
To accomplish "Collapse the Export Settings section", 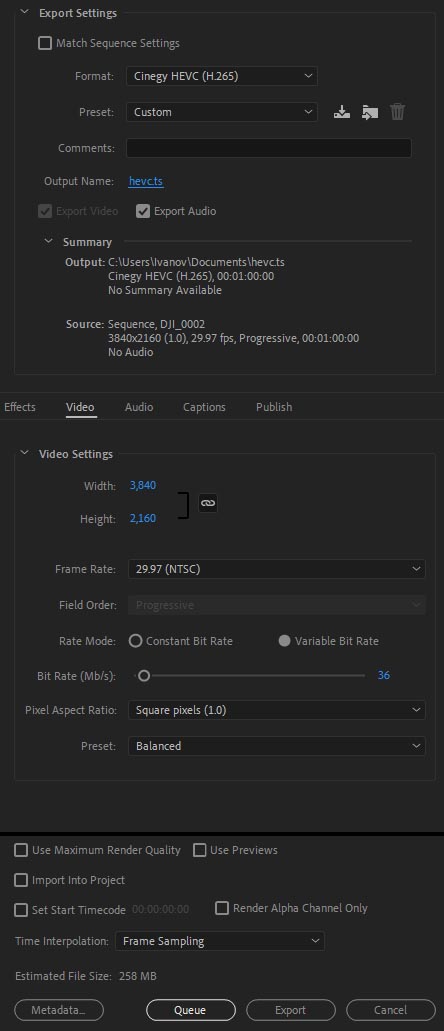I will coord(24,12).
